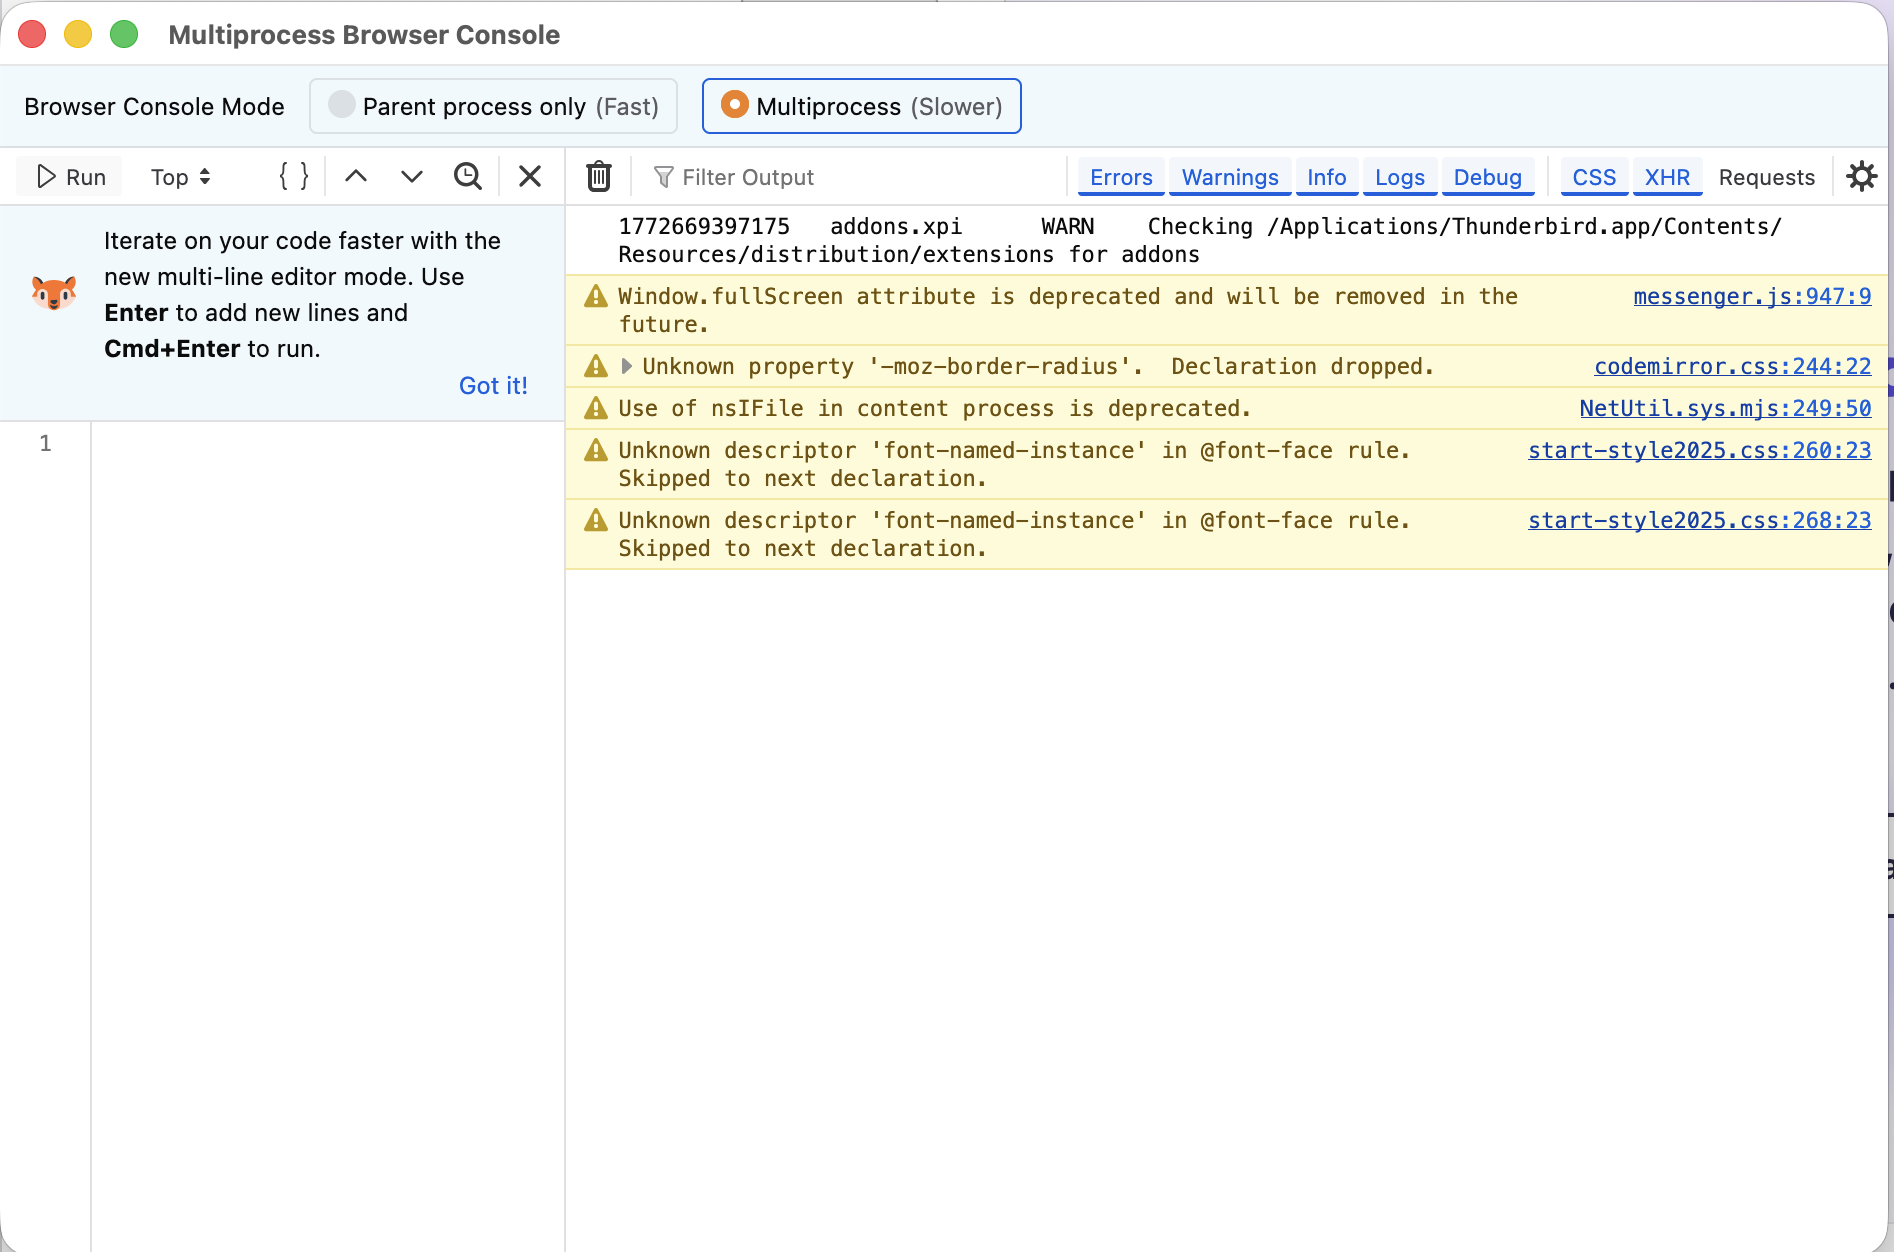Click the Filter Output text field
This screenshot has height=1252, width=1894.
(x=850, y=177)
